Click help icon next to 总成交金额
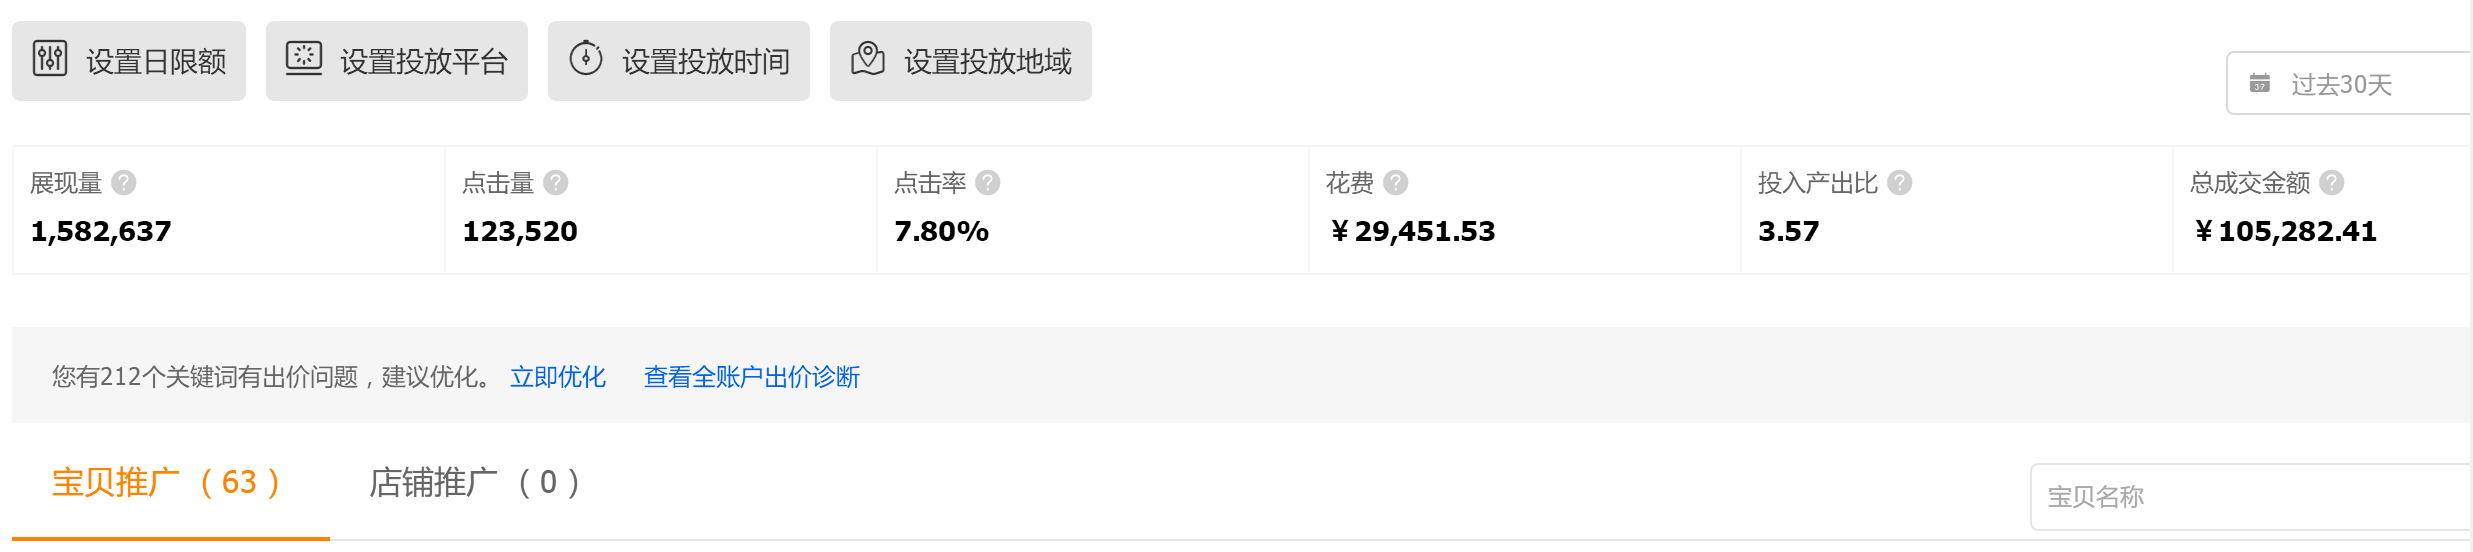The height and width of the screenshot is (552, 2473). pos(2332,182)
